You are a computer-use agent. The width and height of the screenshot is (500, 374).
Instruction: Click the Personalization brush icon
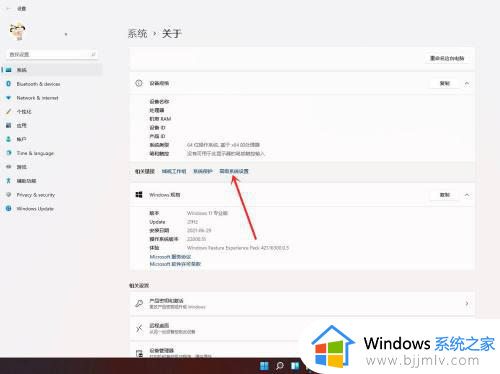pos(9,112)
